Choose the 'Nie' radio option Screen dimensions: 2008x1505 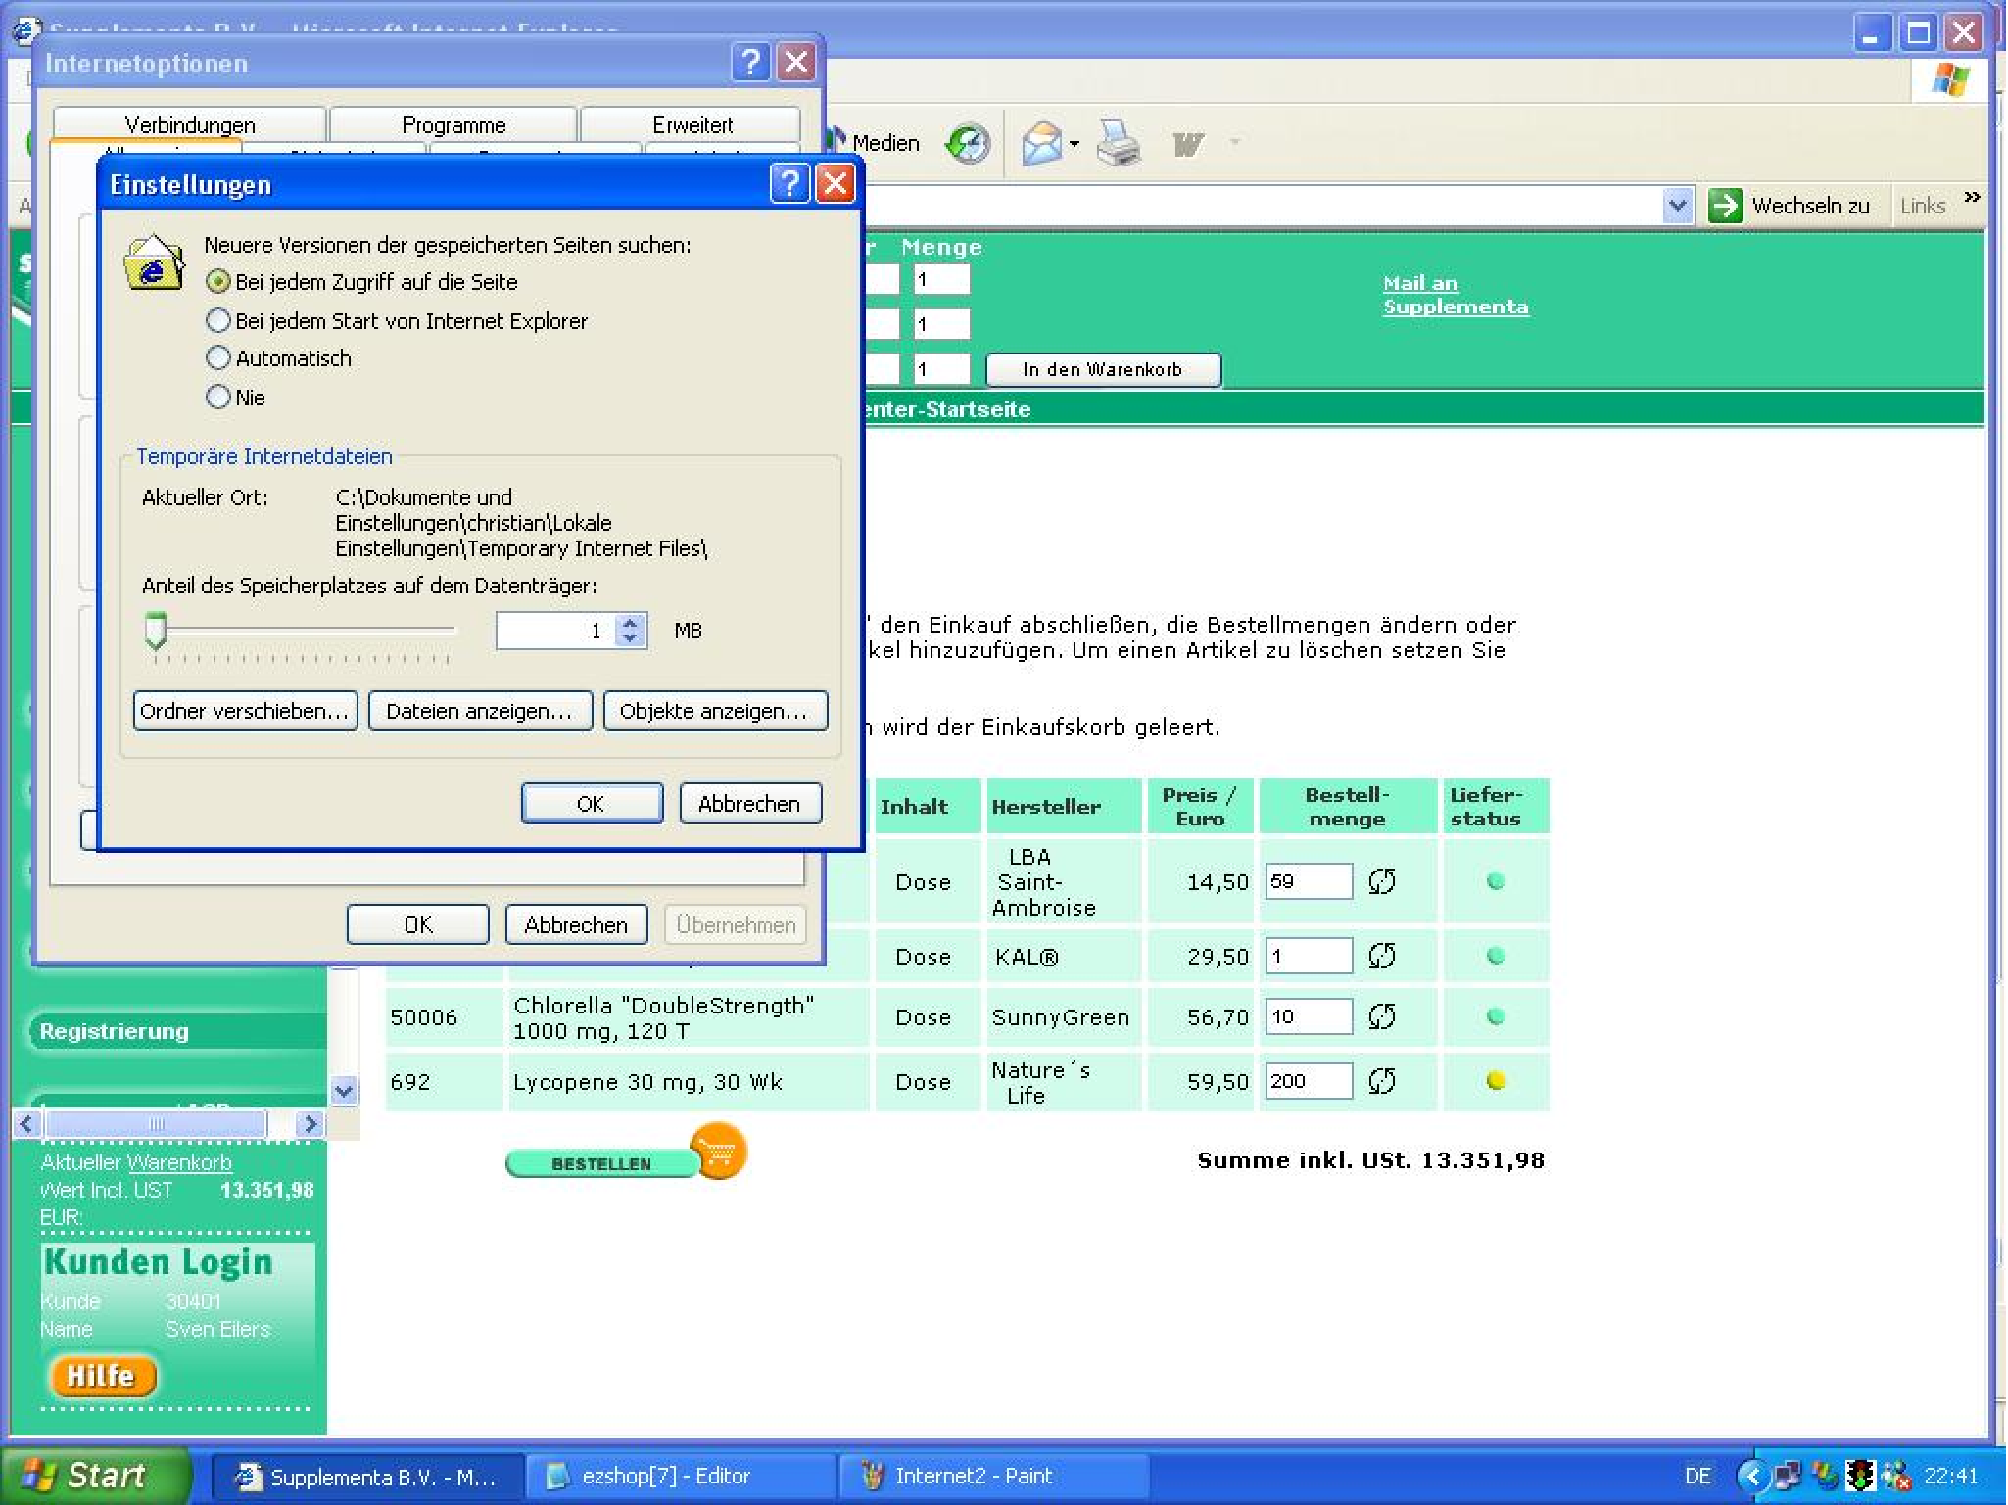[218, 397]
